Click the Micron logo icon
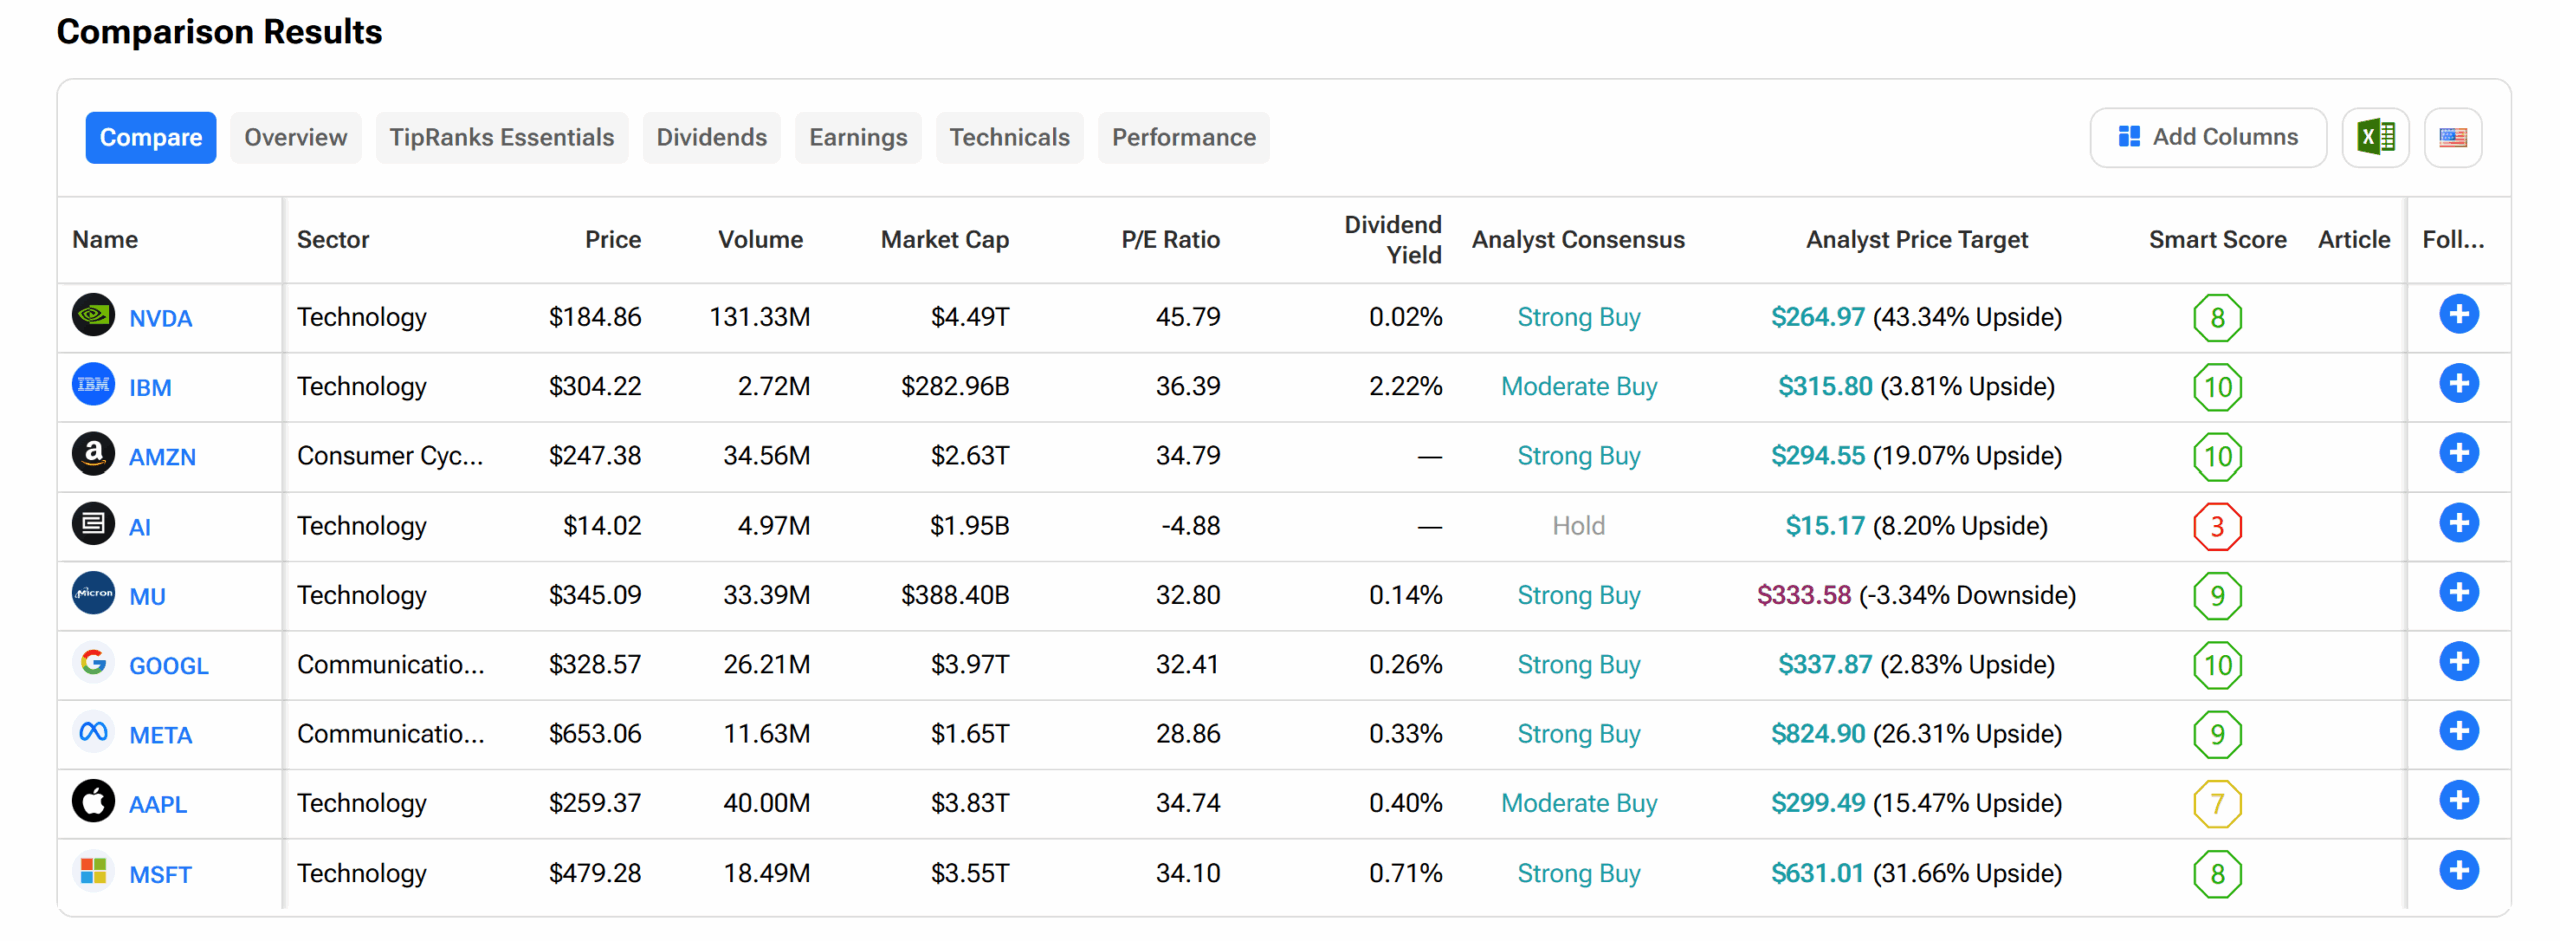Image resolution: width=2560 pixels, height=941 pixels. click(93, 593)
